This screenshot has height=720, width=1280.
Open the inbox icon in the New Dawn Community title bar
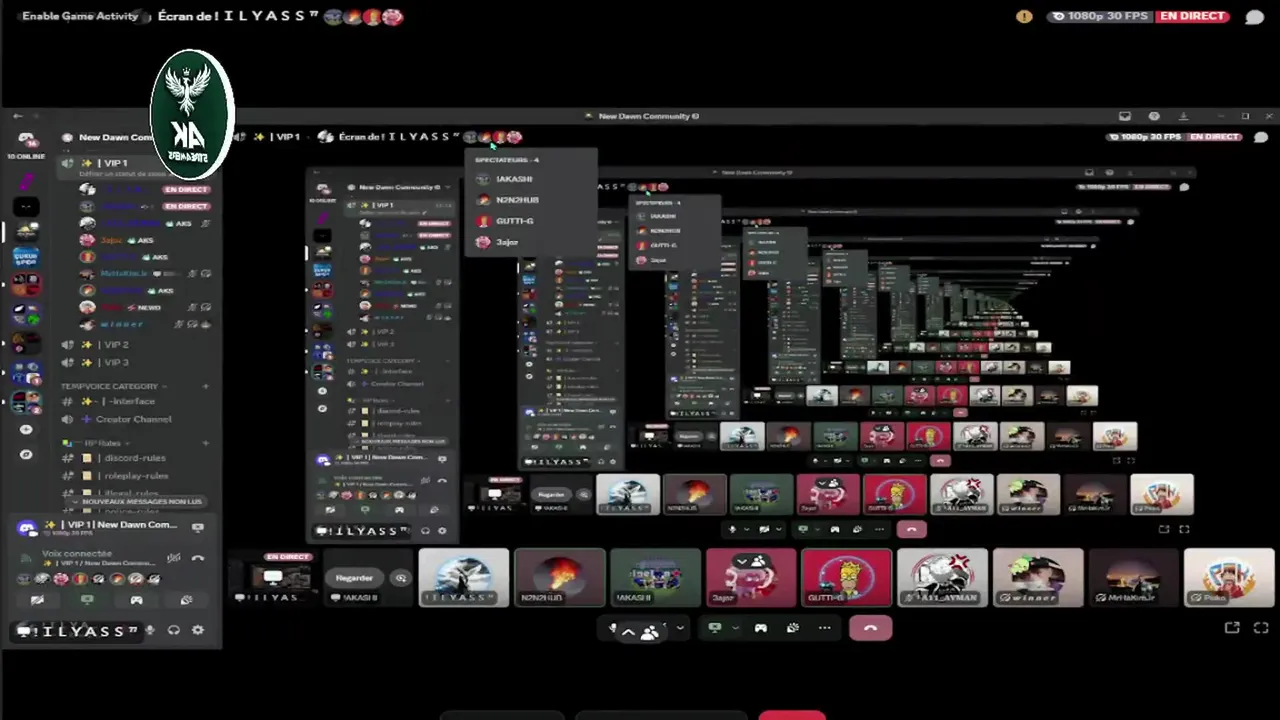tap(1125, 116)
